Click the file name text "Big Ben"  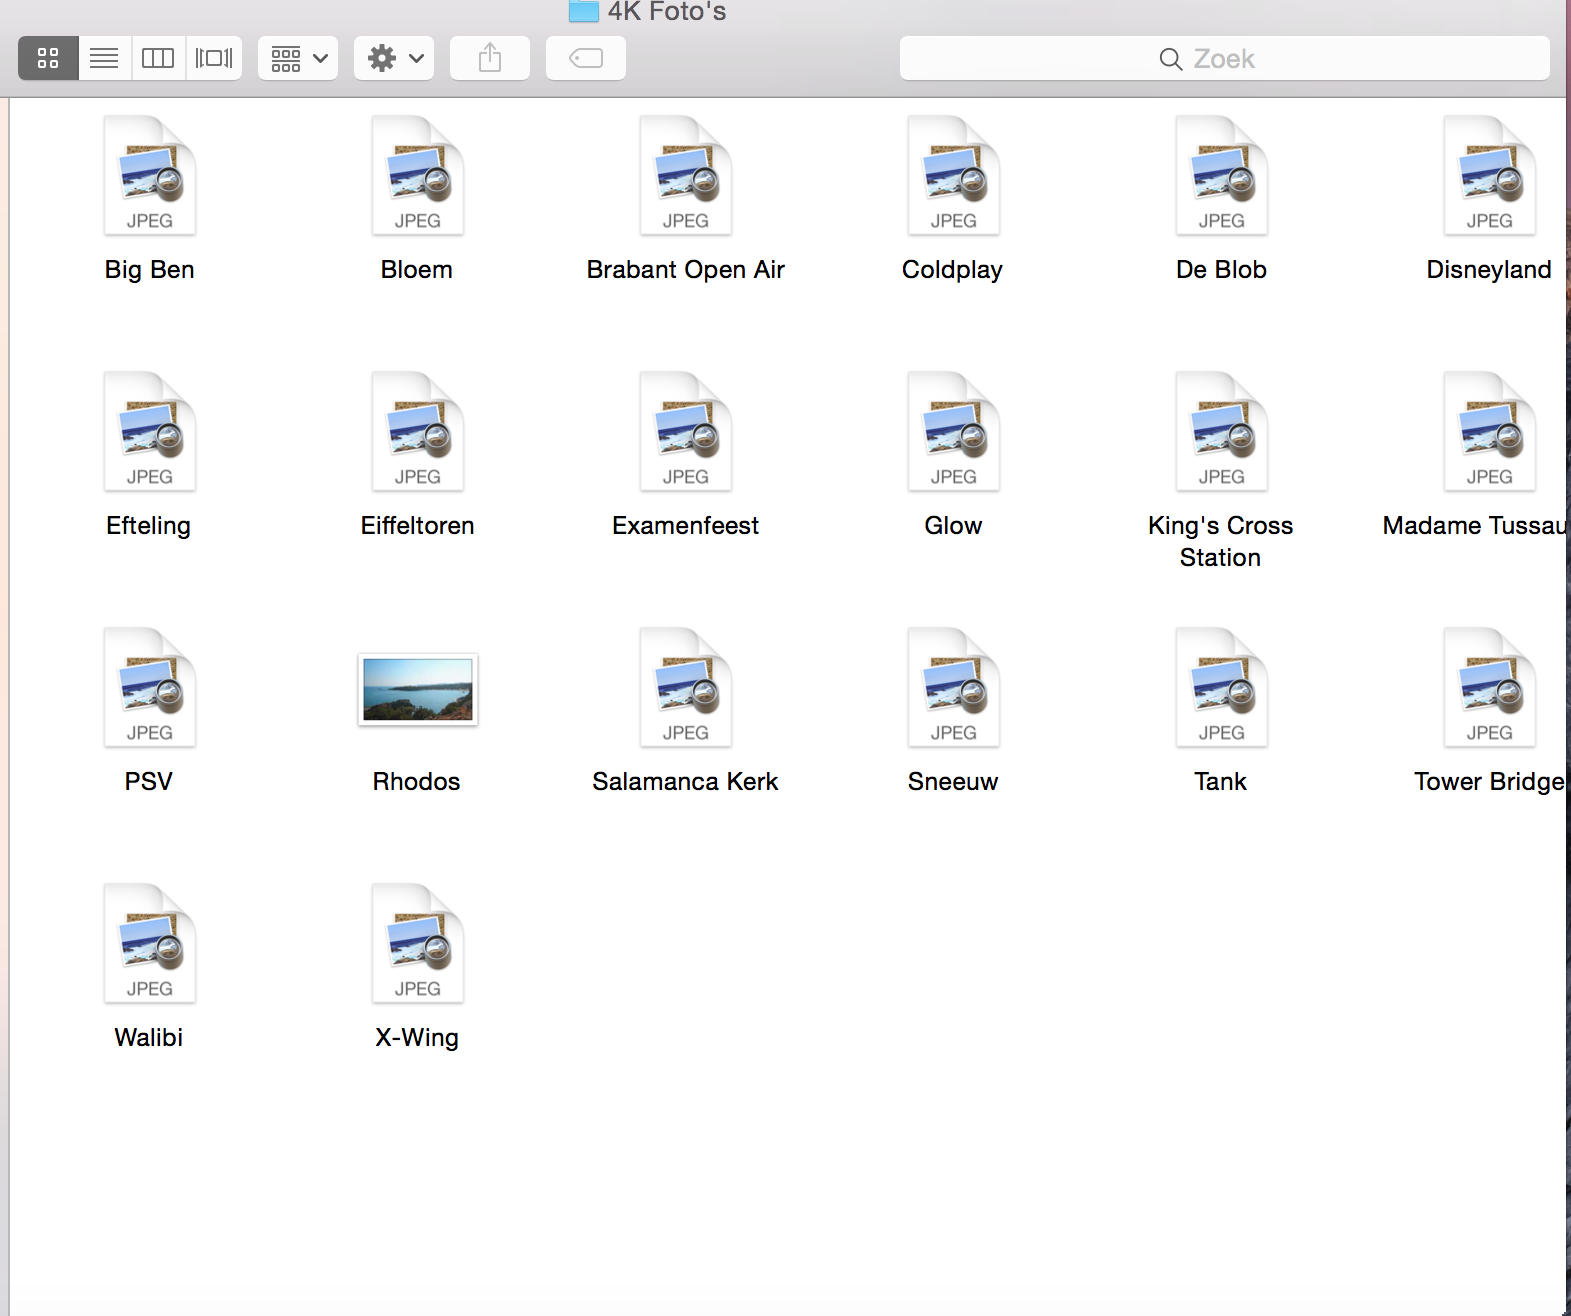[149, 270]
